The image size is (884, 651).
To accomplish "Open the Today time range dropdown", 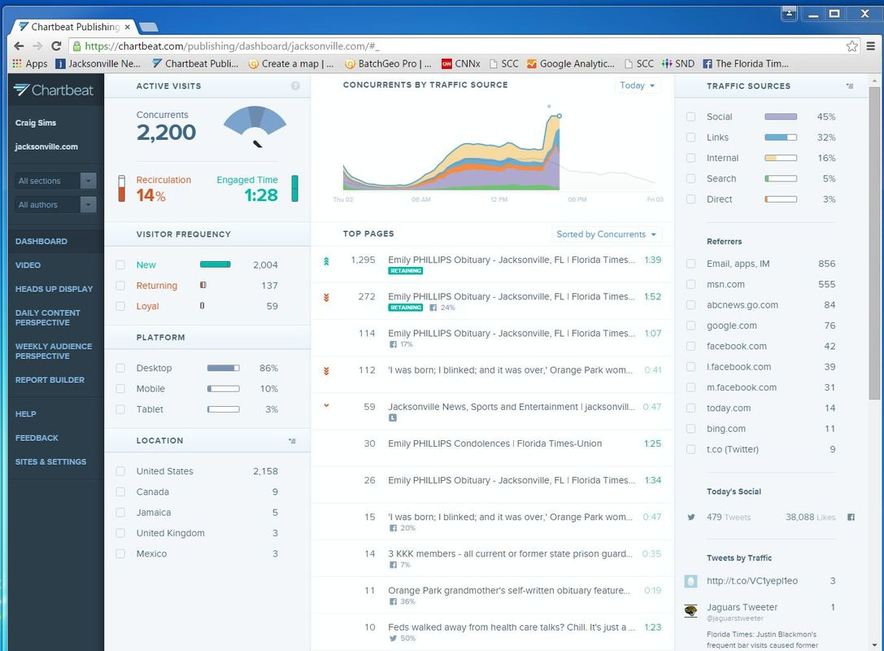I will [637, 85].
